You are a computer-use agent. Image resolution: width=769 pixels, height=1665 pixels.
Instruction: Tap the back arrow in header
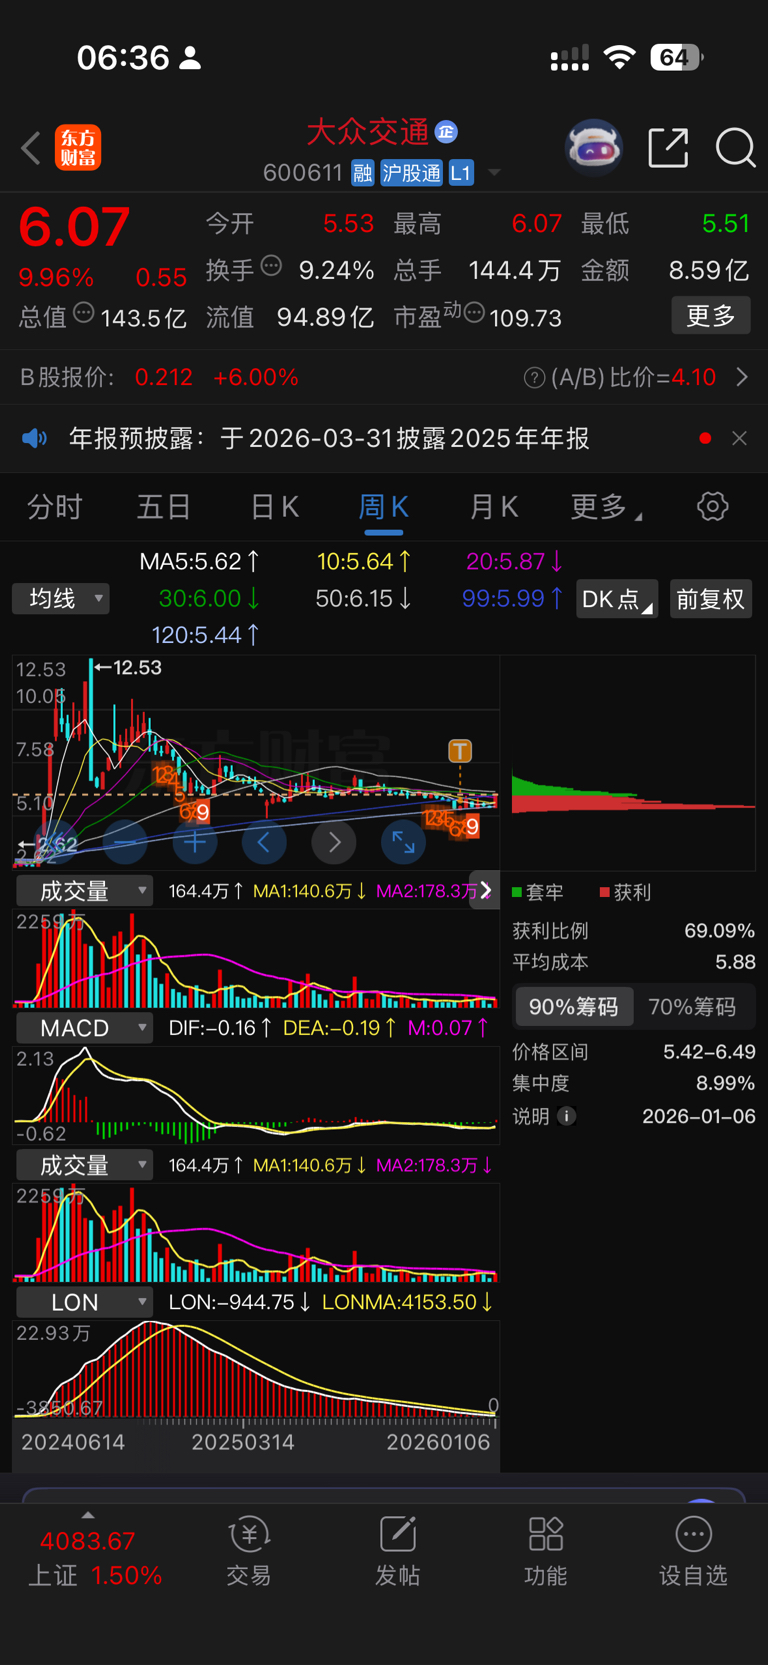click(x=31, y=148)
